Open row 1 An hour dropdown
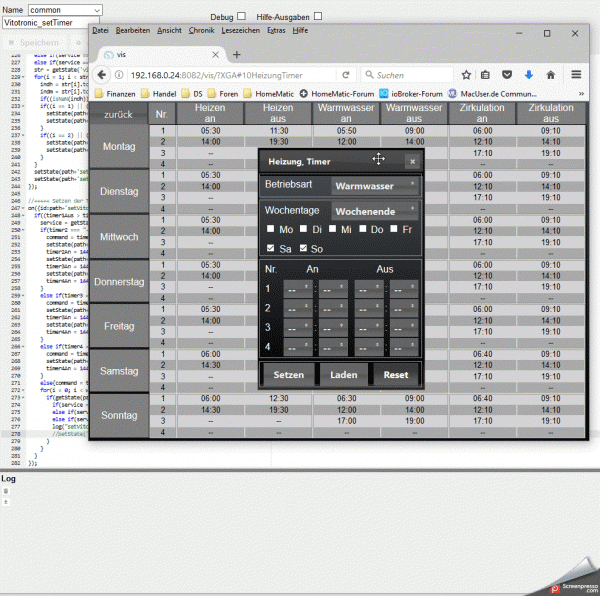Screen dimensions: 600x596 point(298,289)
